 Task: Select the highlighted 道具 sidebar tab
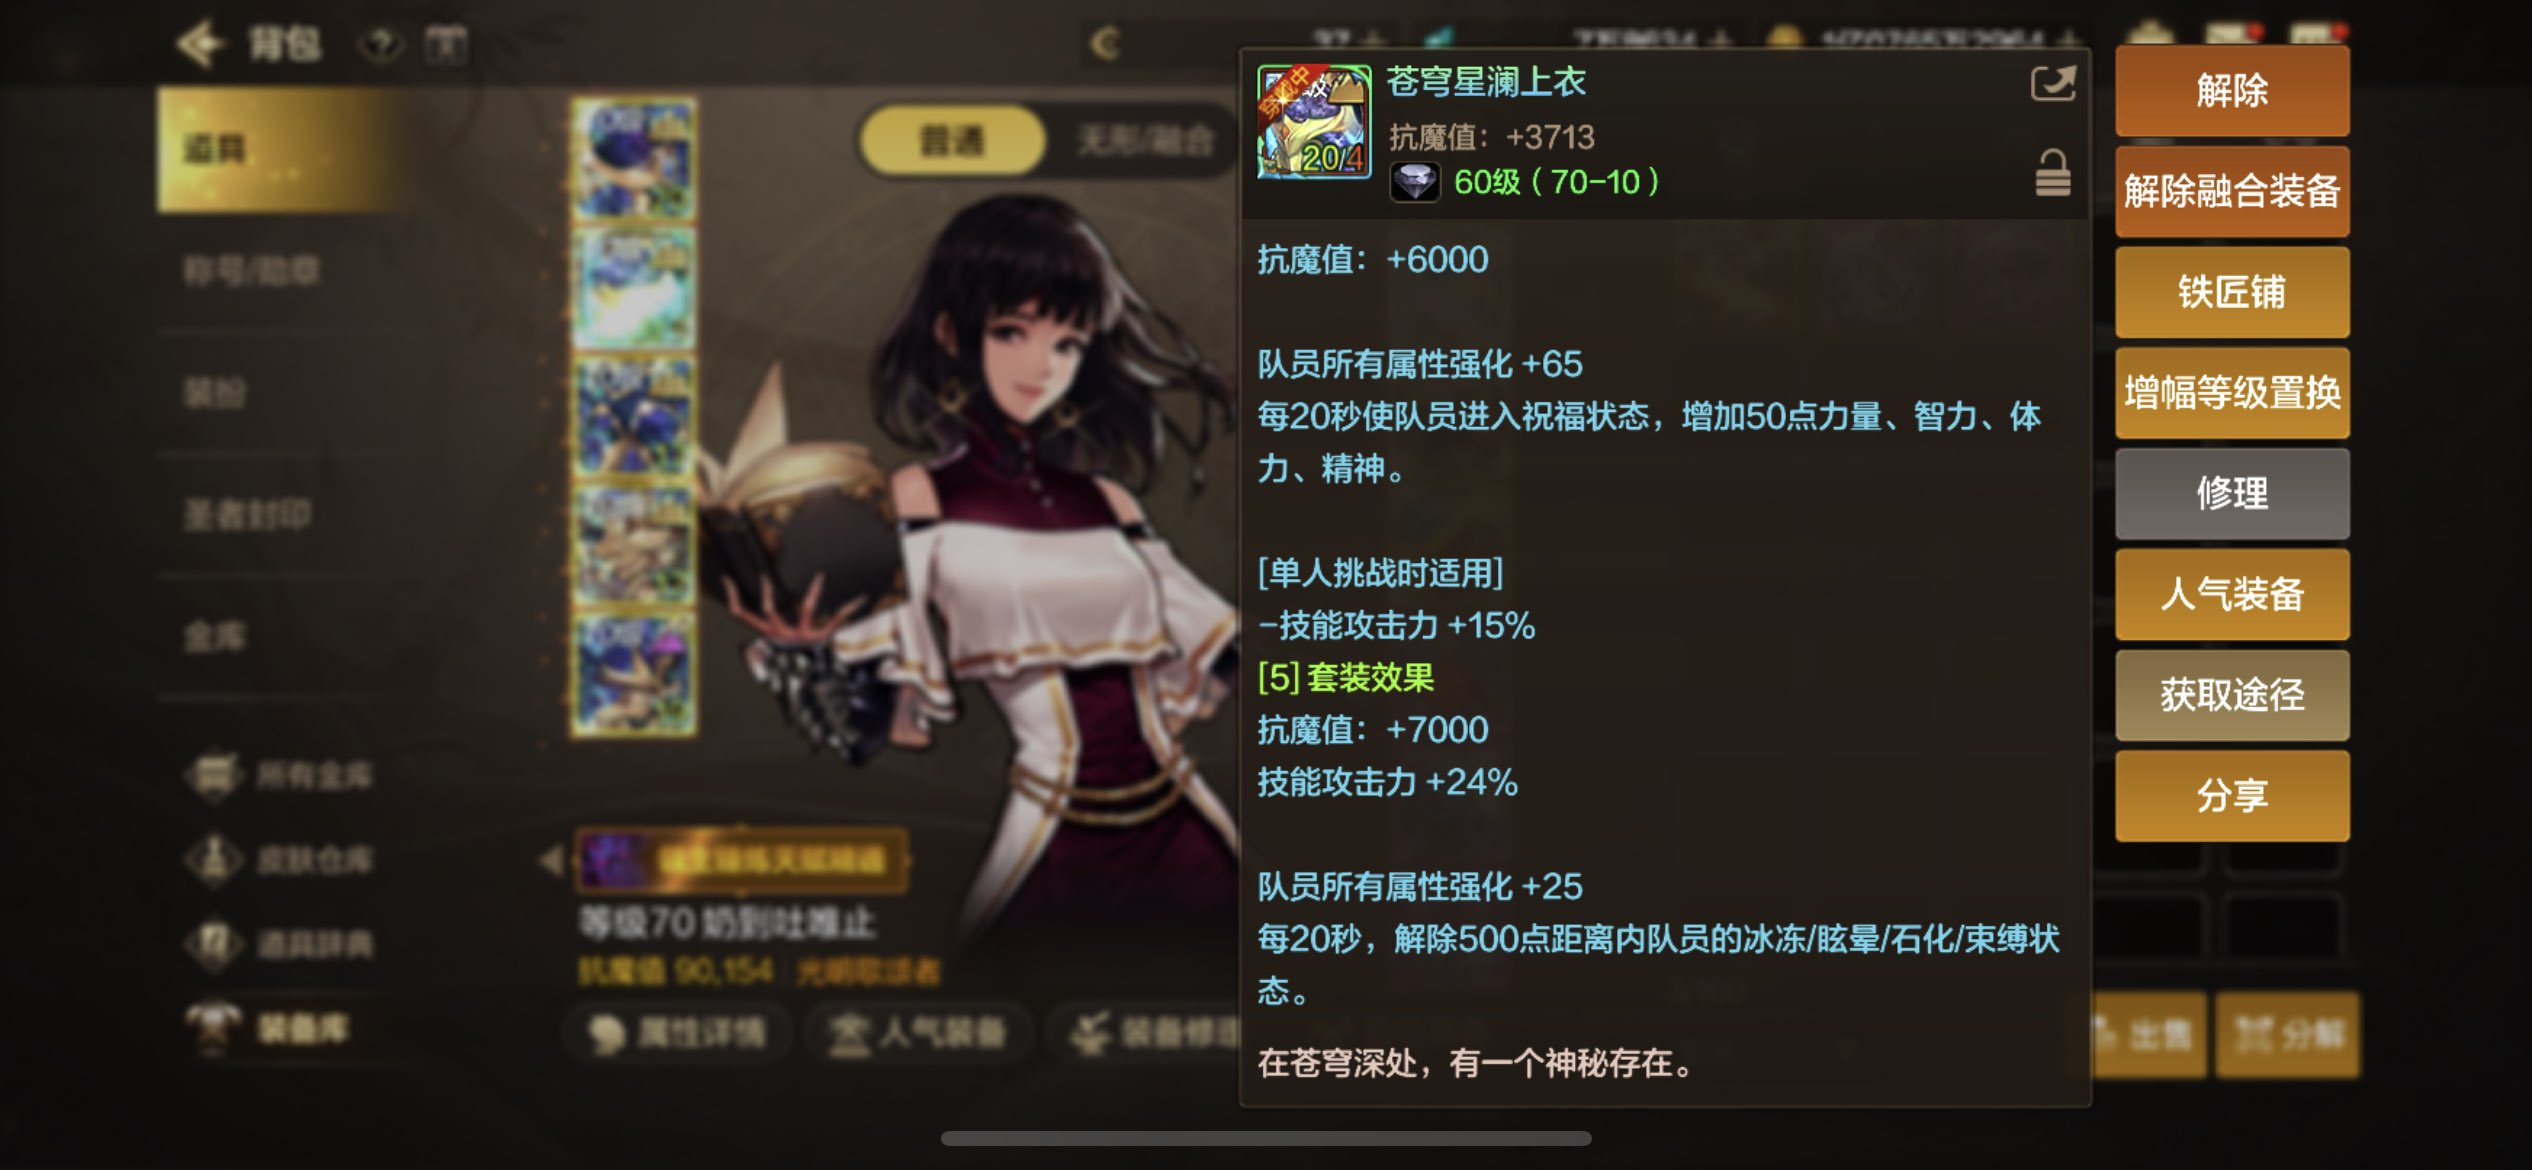[283, 149]
